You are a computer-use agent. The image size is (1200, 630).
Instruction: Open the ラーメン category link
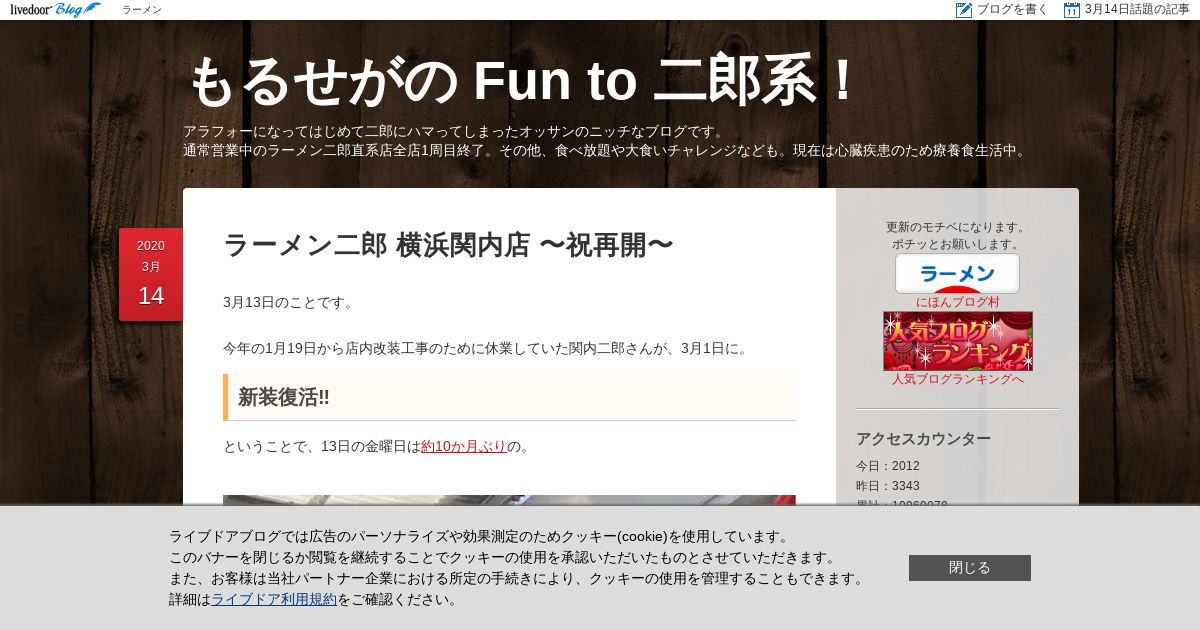(x=142, y=10)
